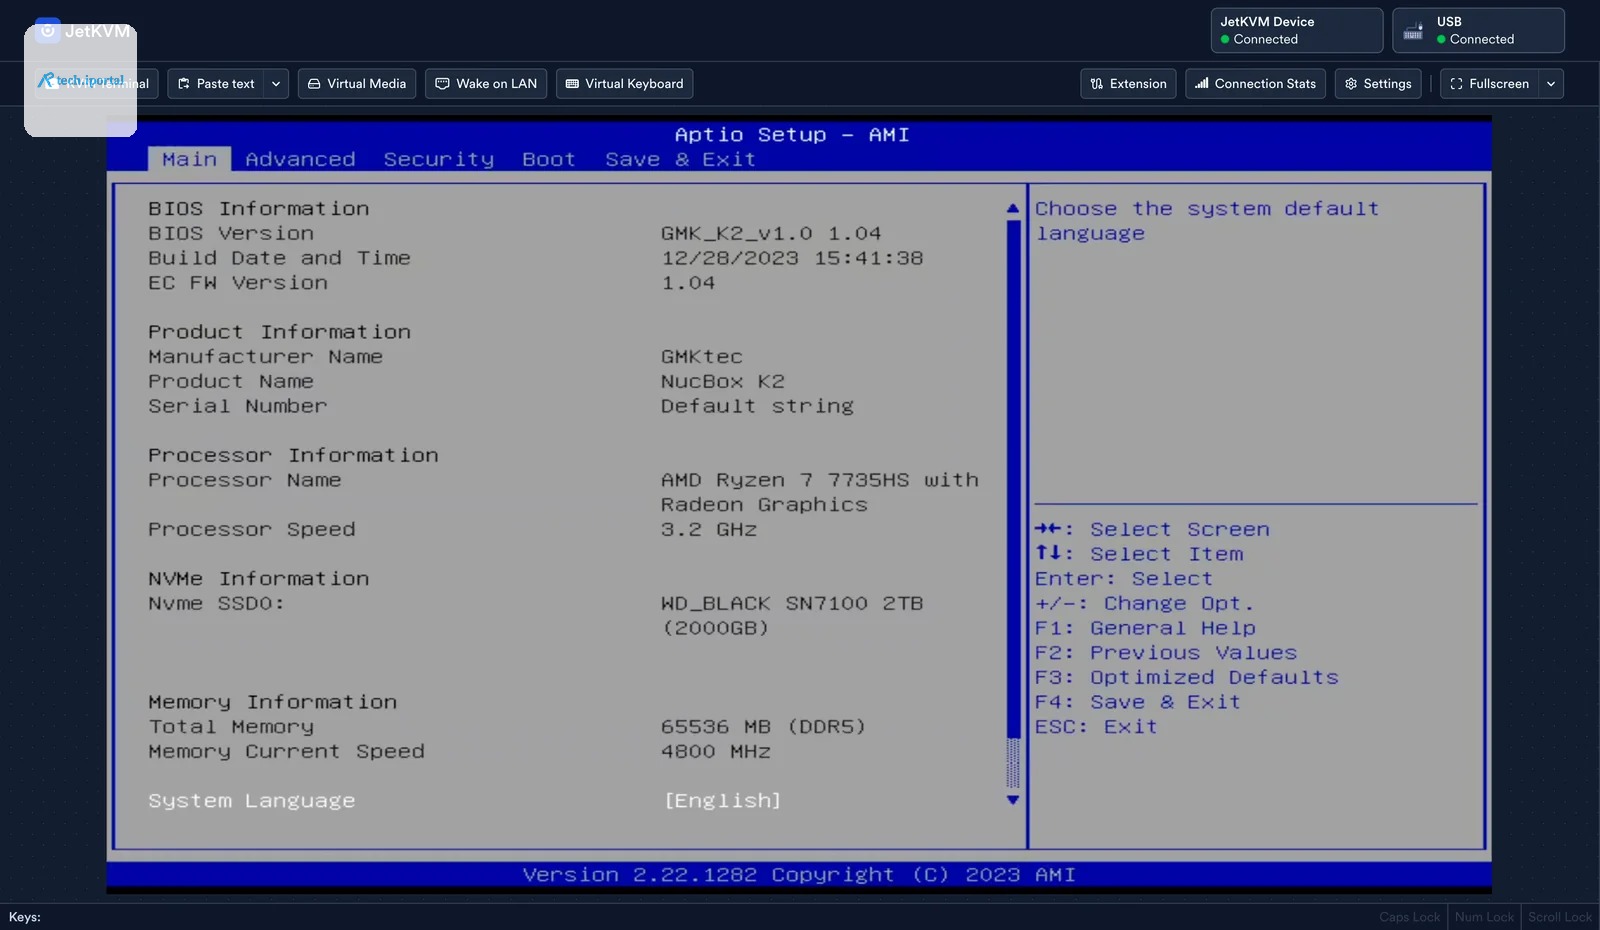Click the NucBox K2 product name
Image resolution: width=1600 pixels, height=930 pixels.
point(723,382)
